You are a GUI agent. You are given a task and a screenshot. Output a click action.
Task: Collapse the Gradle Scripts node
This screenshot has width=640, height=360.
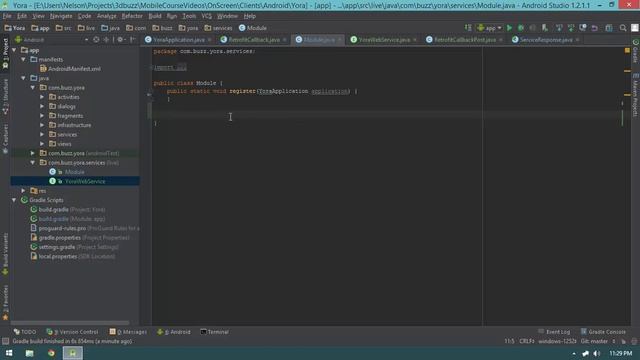[x=14, y=200]
